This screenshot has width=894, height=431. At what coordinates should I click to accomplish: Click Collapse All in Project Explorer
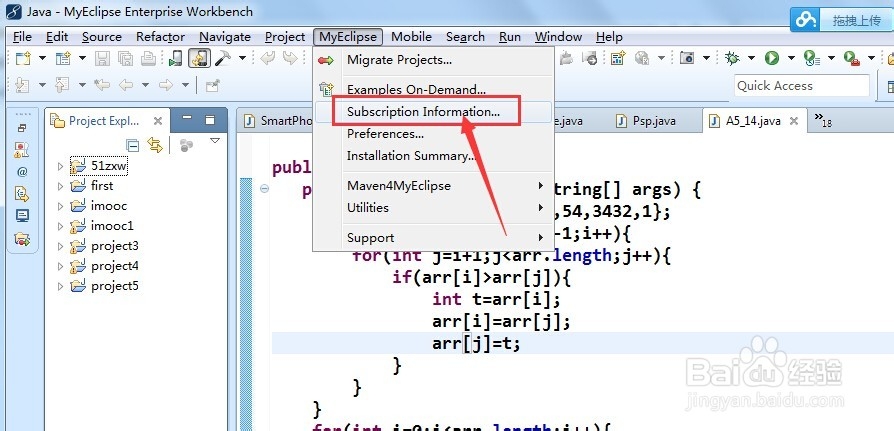(132, 145)
